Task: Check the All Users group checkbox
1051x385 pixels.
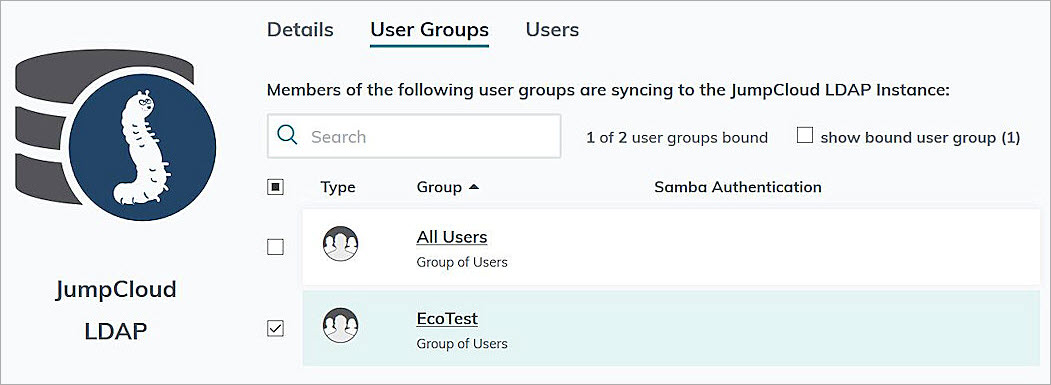Action: click(x=275, y=248)
